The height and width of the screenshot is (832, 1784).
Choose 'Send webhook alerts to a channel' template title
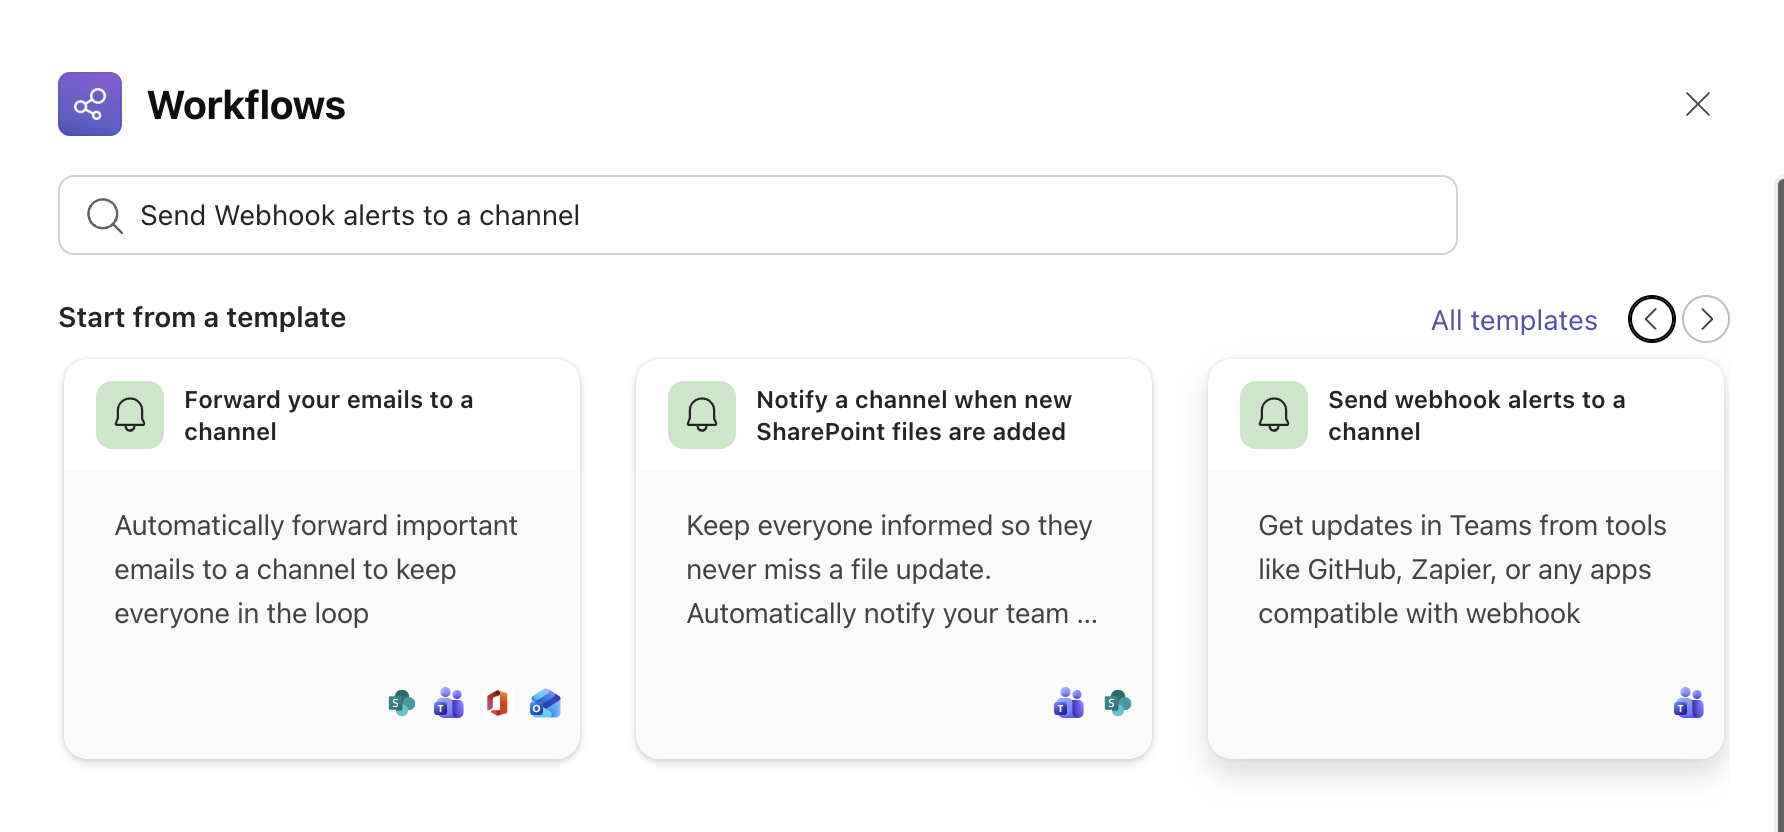coord(1476,416)
